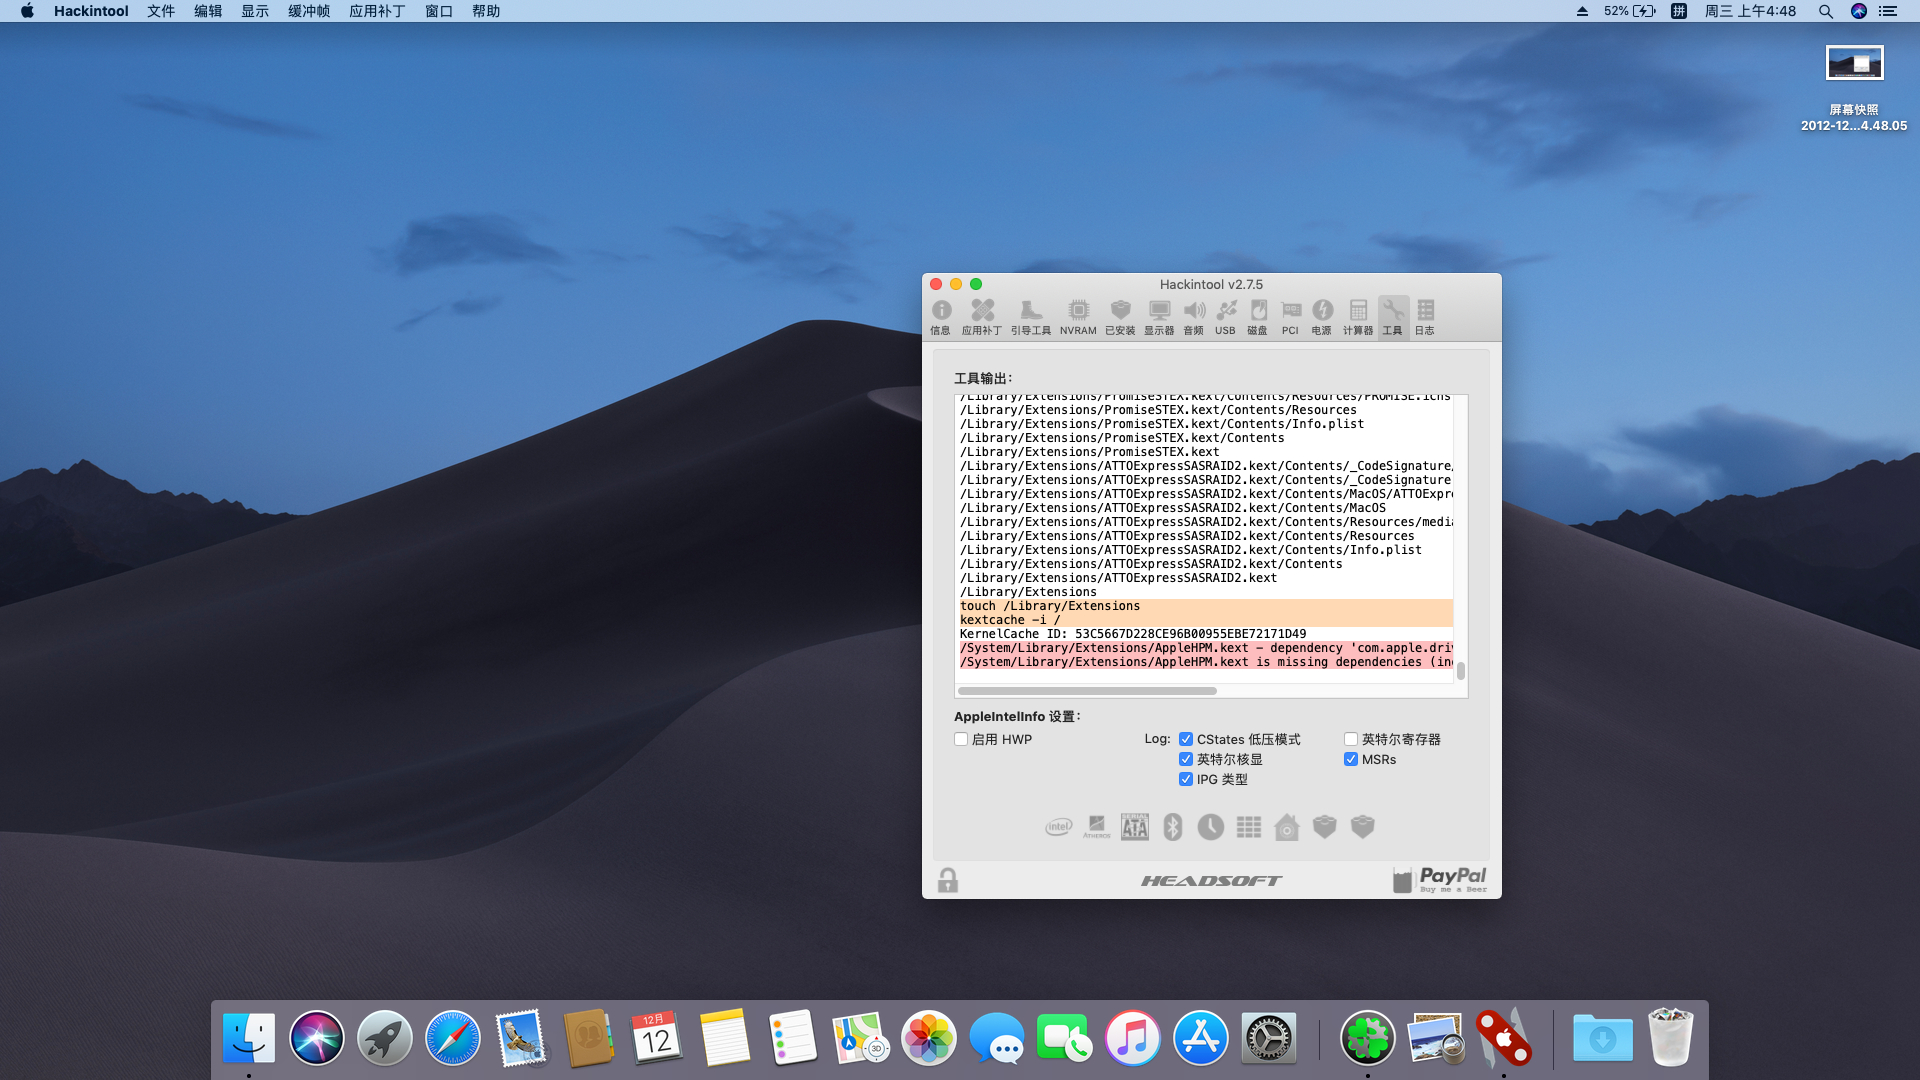Uncheck CStates 低压模式 log option
The image size is (1920, 1080).
point(1186,739)
